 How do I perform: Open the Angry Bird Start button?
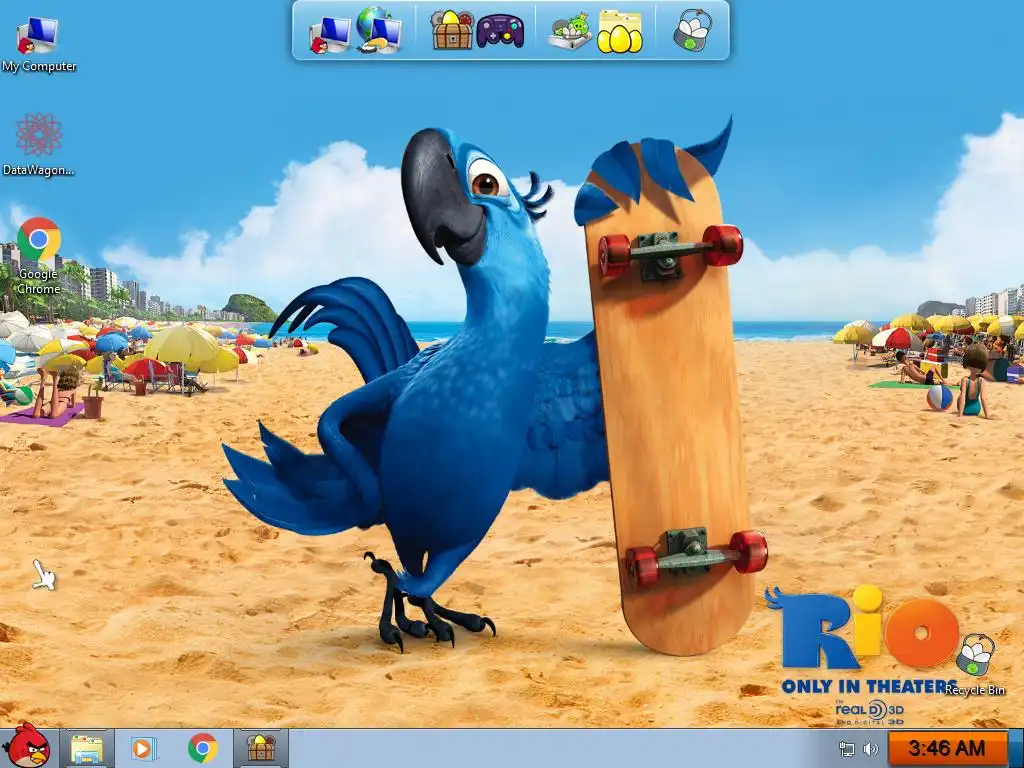[27, 746]
